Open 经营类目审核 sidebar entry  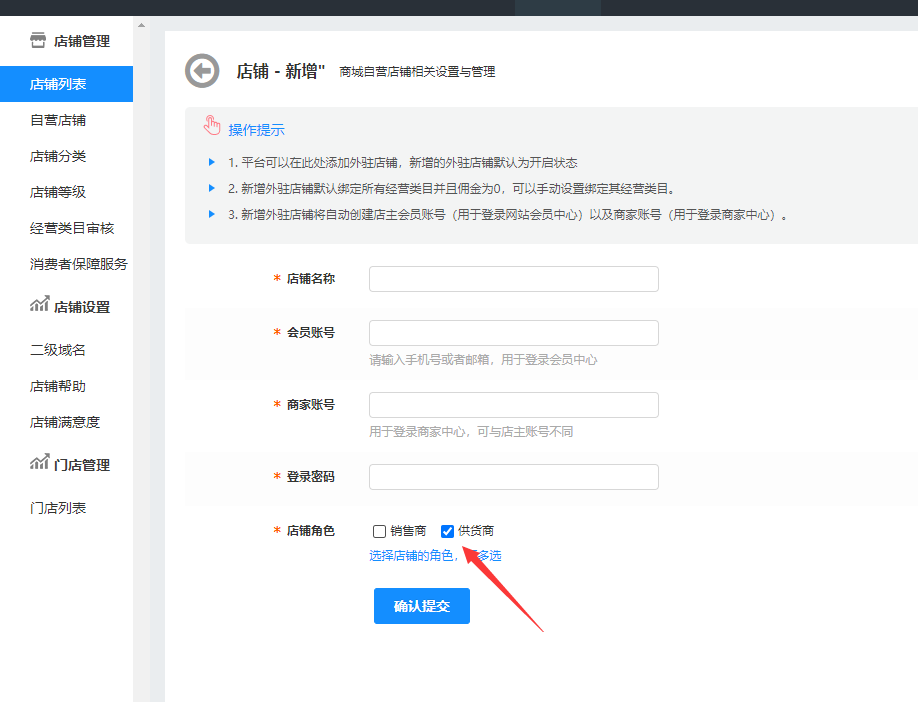click(x=72, y=228)
